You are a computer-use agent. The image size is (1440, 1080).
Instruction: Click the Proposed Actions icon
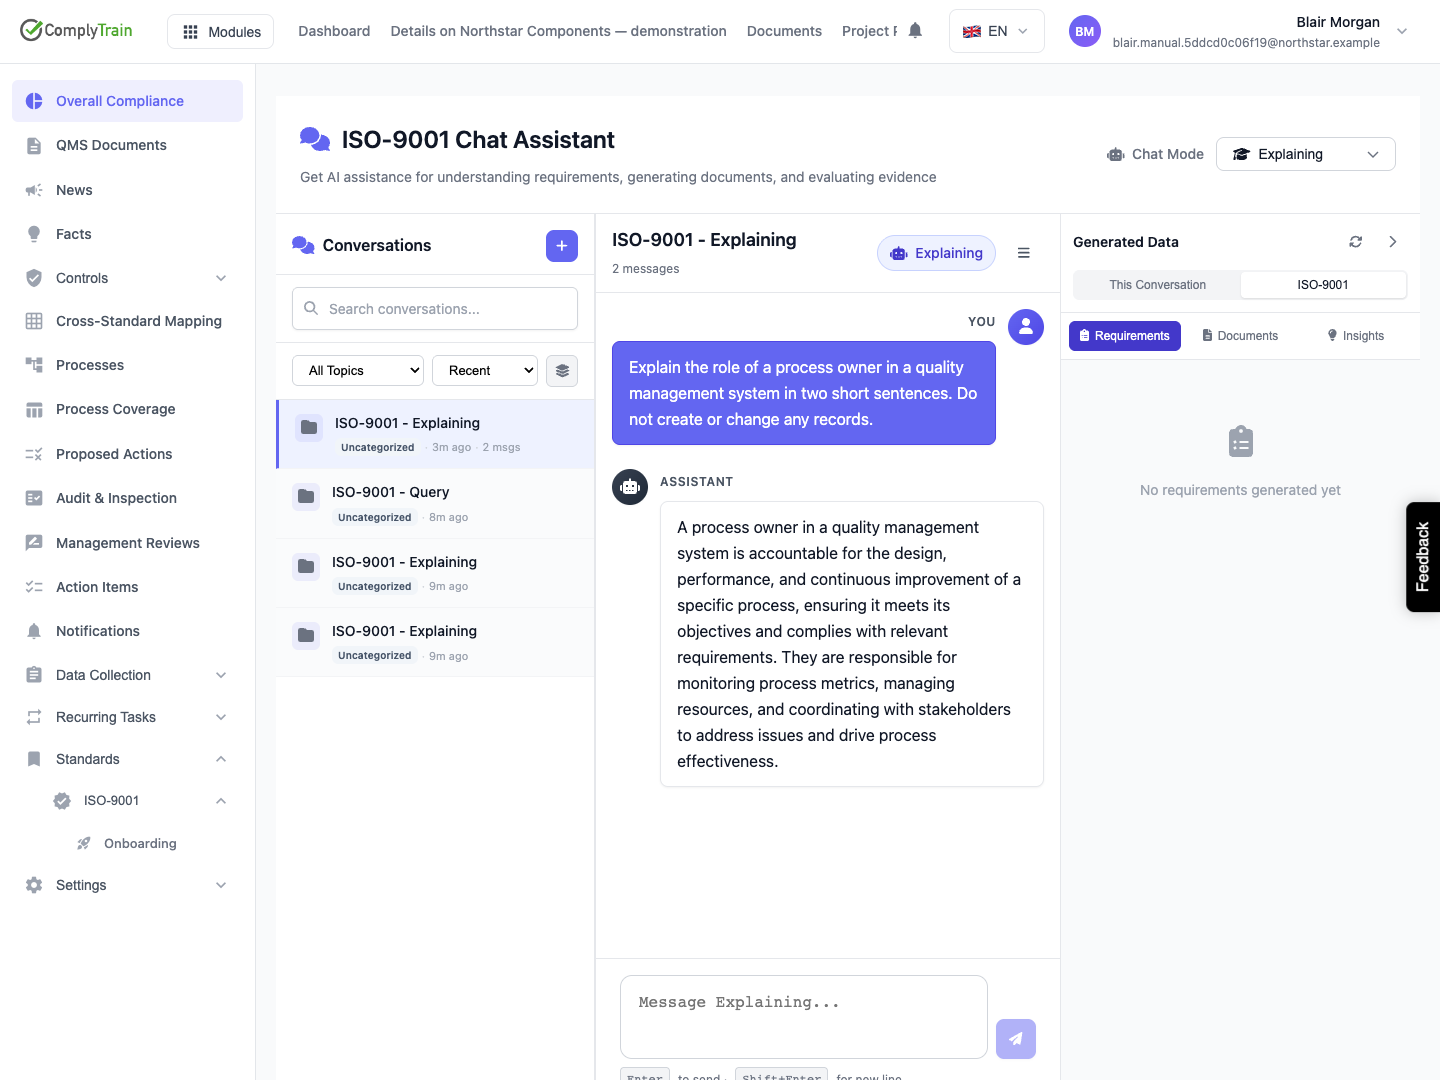(x=34, y=454)
